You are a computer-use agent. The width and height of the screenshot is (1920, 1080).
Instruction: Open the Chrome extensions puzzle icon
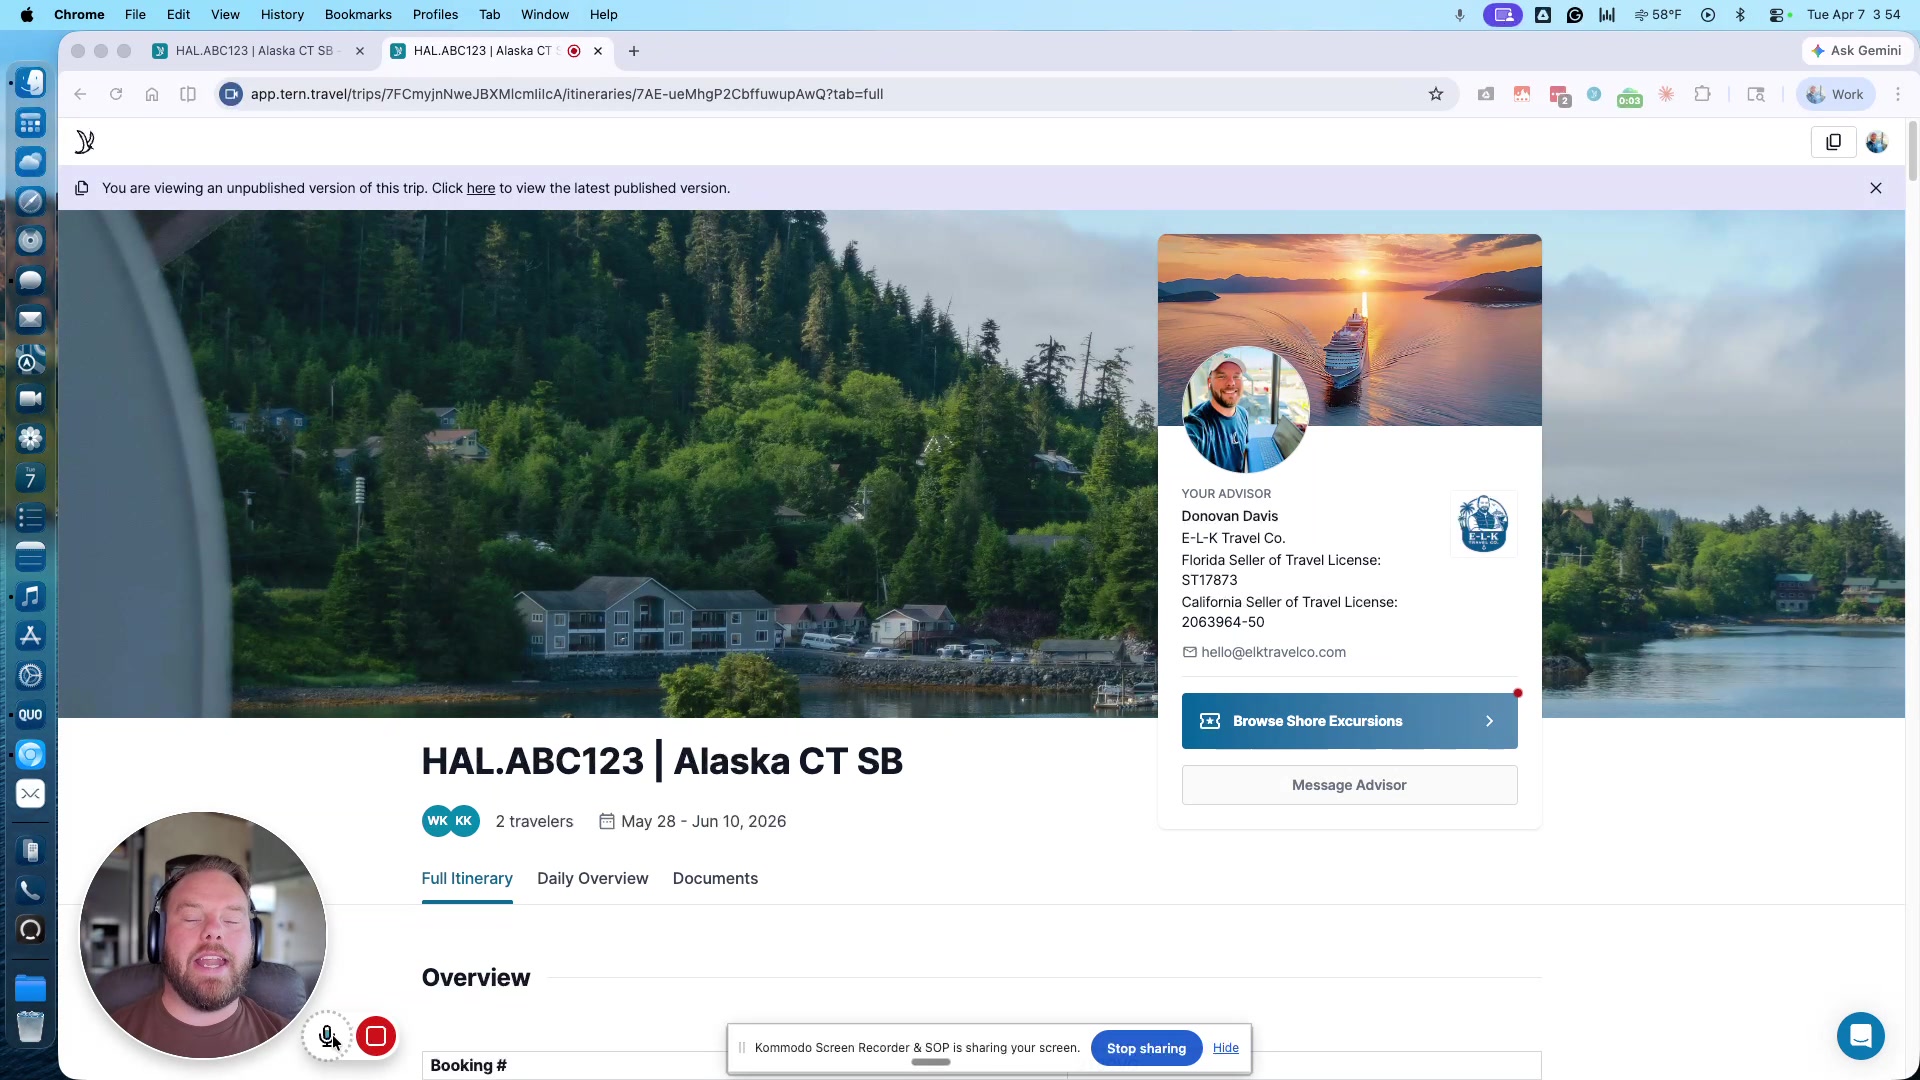(1702, 94)
